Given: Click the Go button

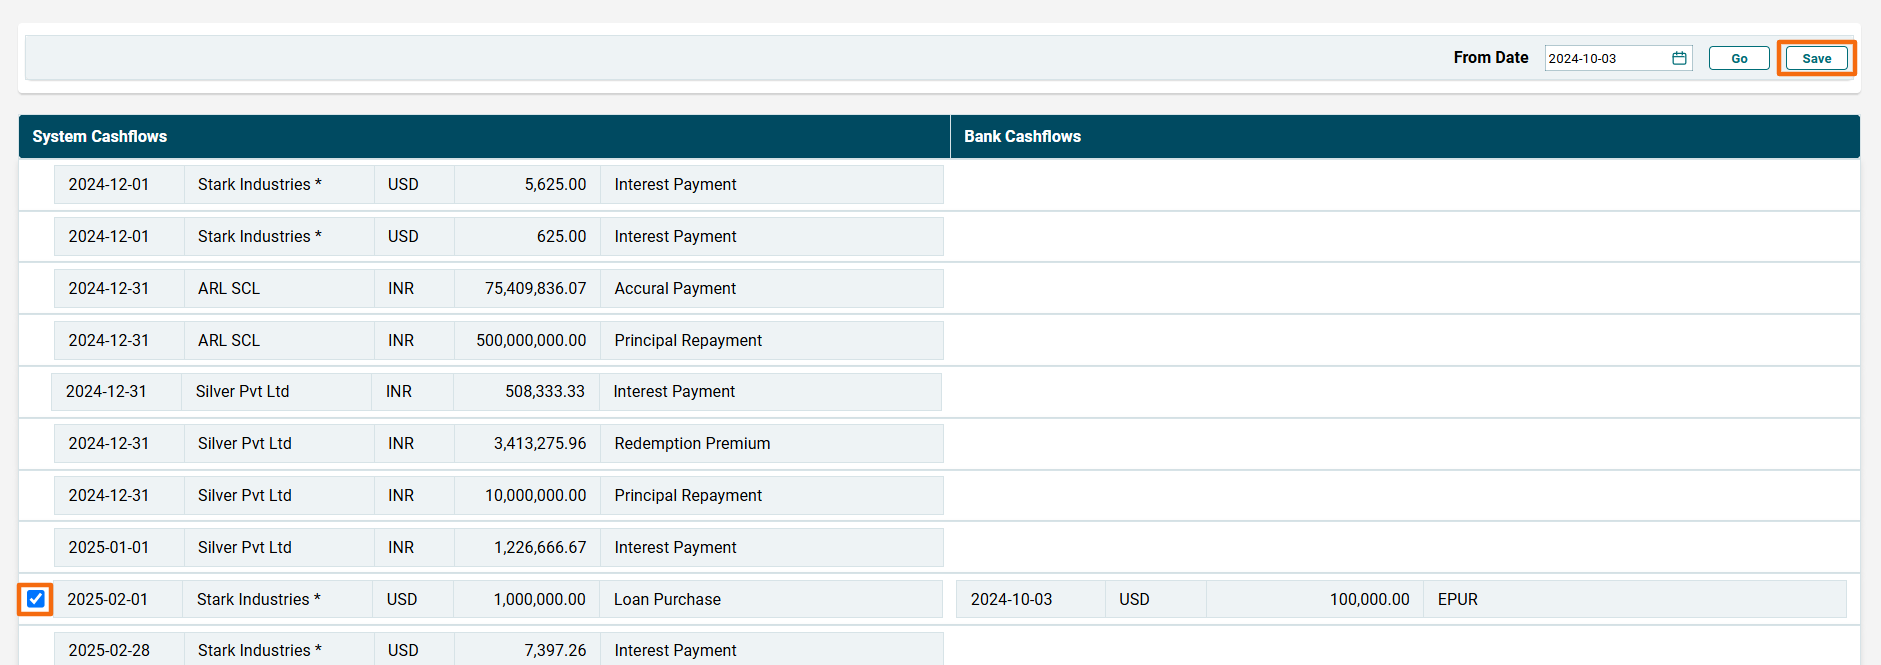Looking at the screenshot, I should (1739, 58).
